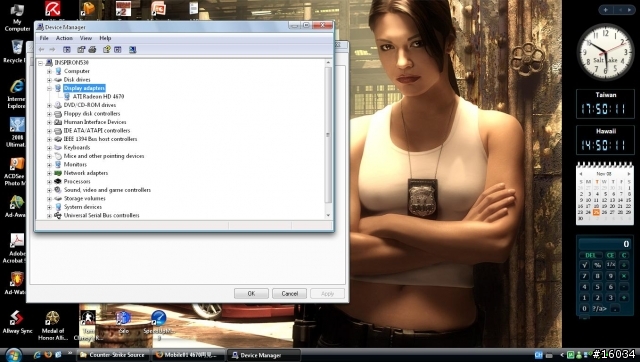Expand Universal Serial Bus controllers

coord(49,215)
